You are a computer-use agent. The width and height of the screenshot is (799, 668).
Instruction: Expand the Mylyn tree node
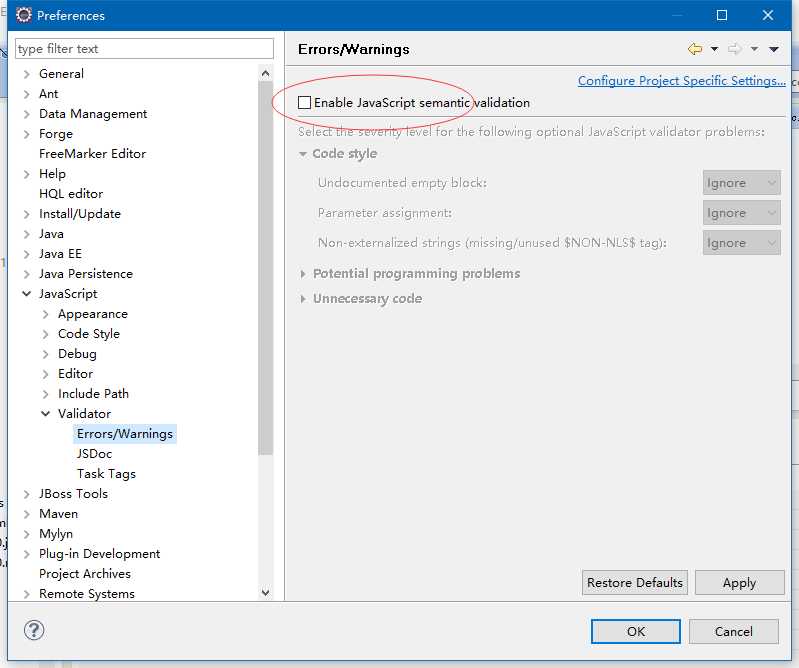[x=26, y=534]
